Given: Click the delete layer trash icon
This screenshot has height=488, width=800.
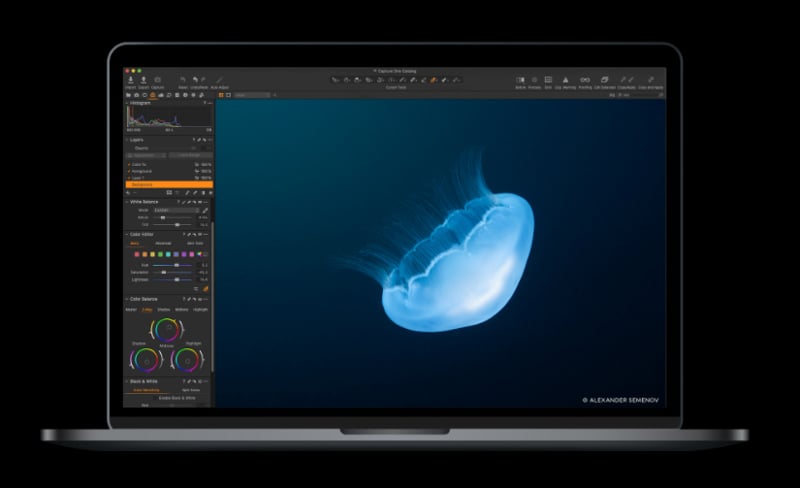Looking at the screenshot, I should pos(204,193).
